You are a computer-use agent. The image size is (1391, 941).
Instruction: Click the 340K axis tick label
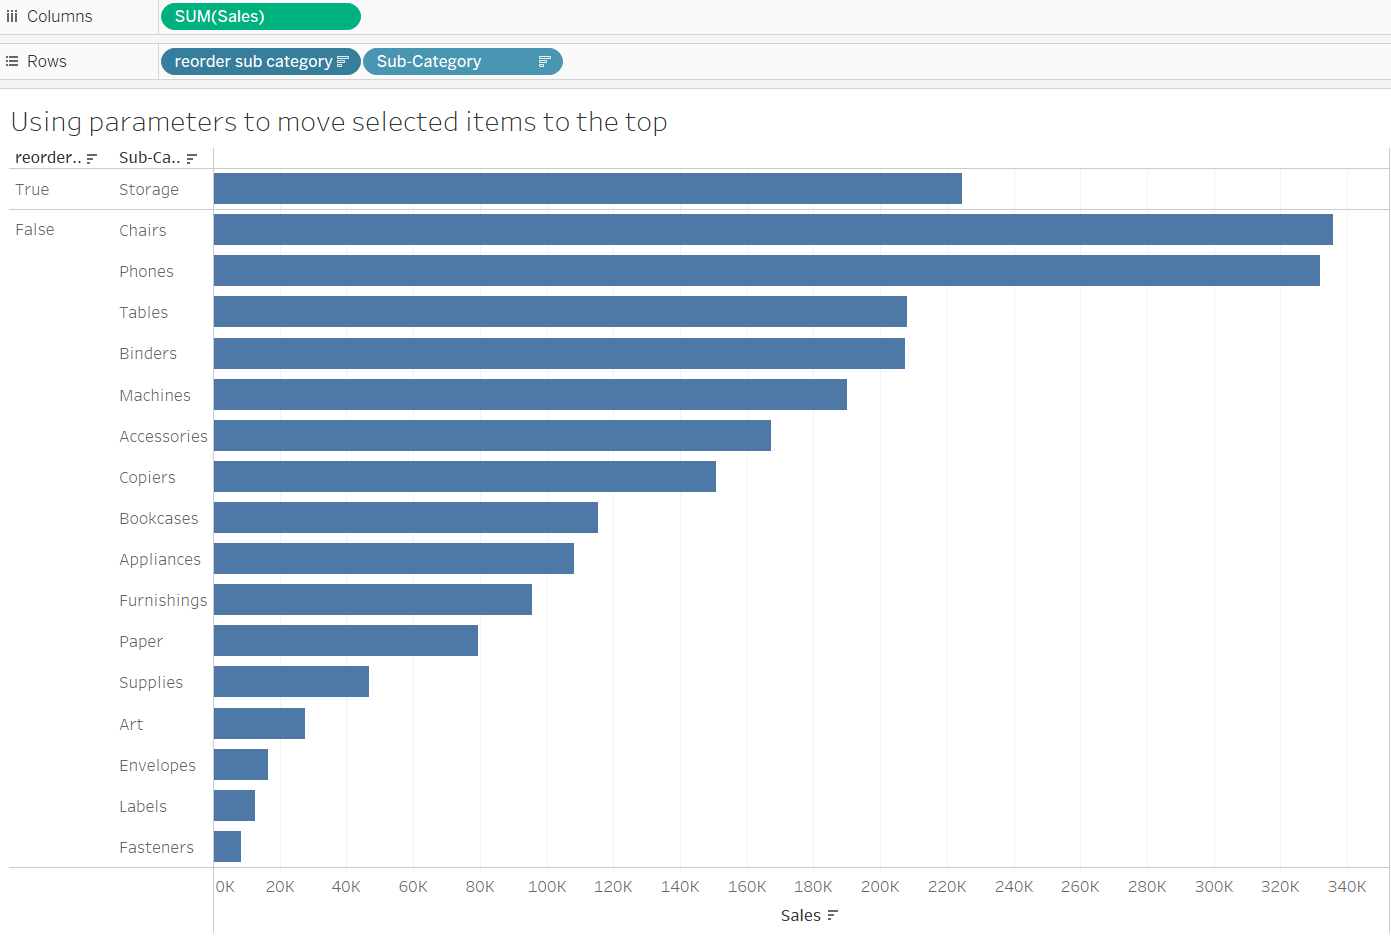[1347, 887]
